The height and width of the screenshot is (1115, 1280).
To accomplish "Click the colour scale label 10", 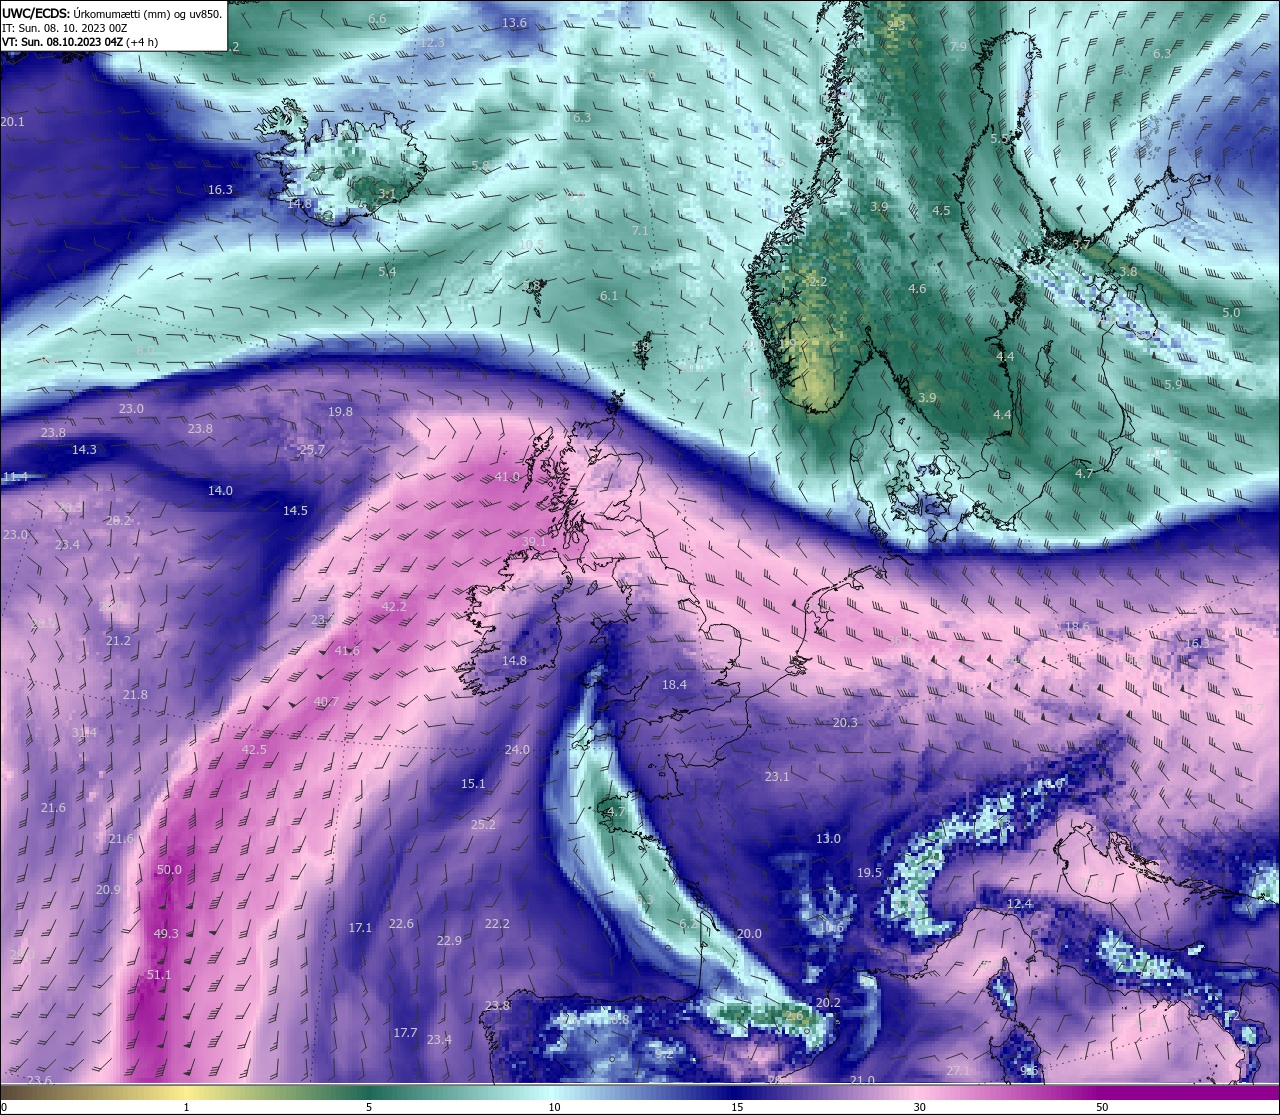I will tap(553, 1107).
